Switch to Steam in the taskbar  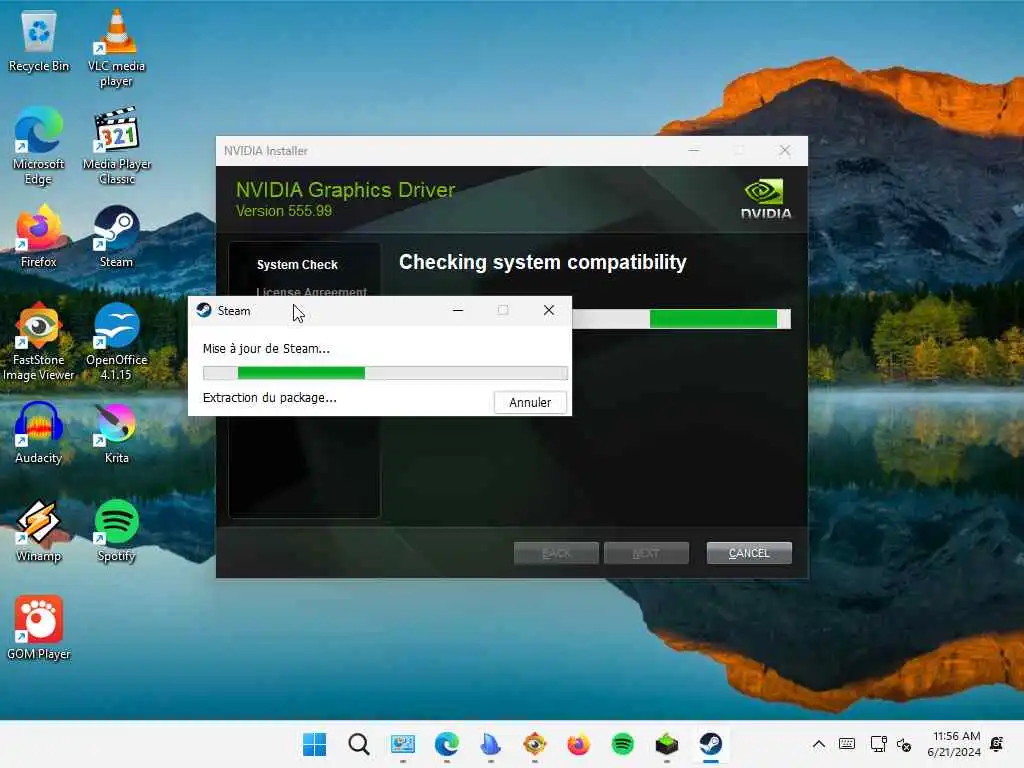click(x=711, y=744)
